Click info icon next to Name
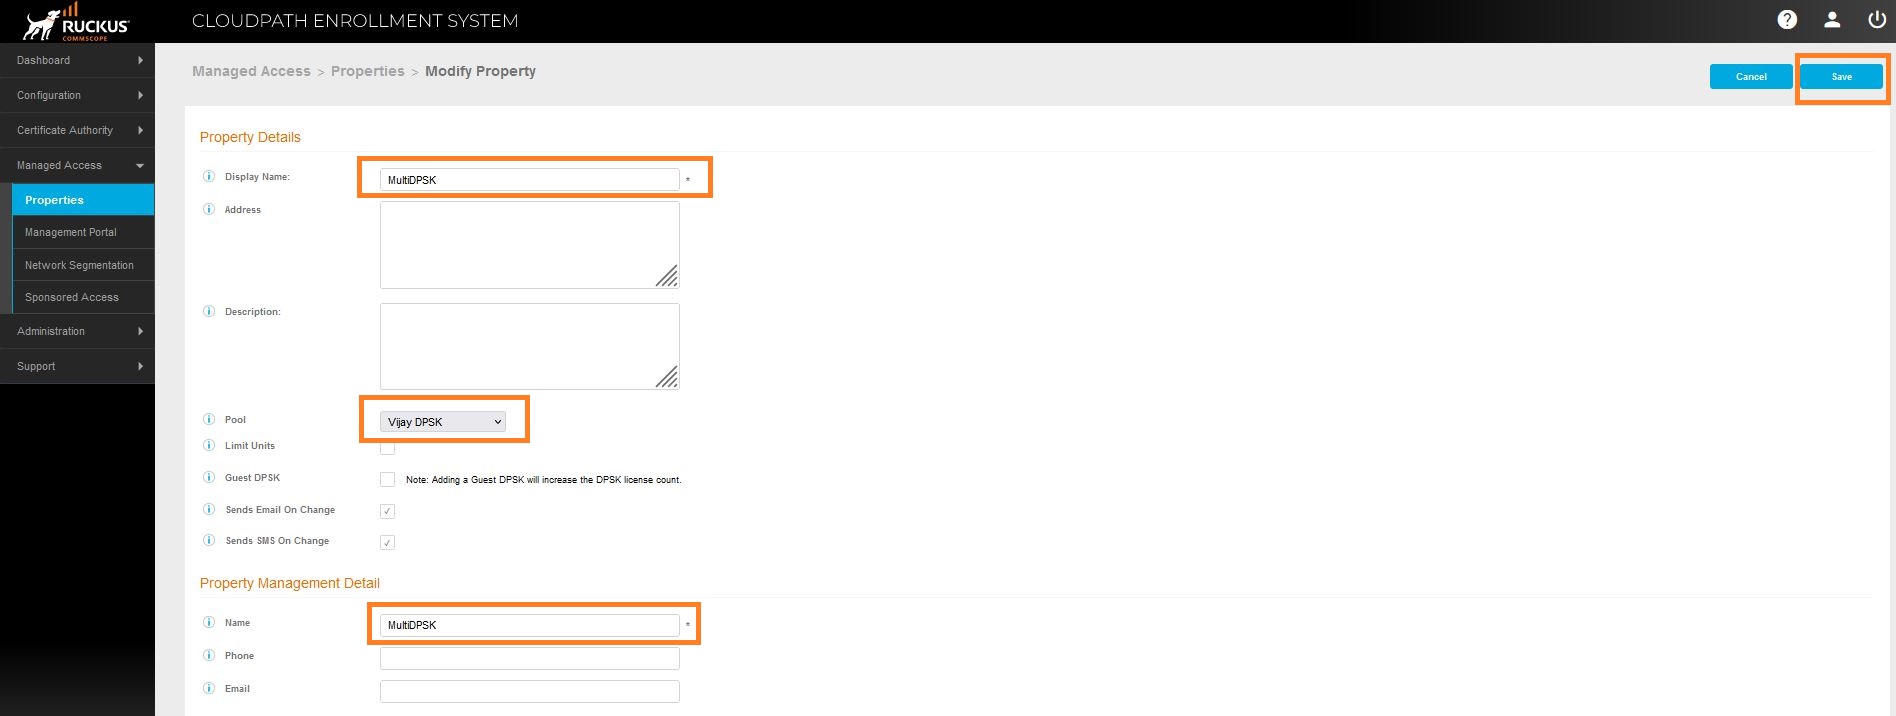1896x716 pixels. [209, 622]
